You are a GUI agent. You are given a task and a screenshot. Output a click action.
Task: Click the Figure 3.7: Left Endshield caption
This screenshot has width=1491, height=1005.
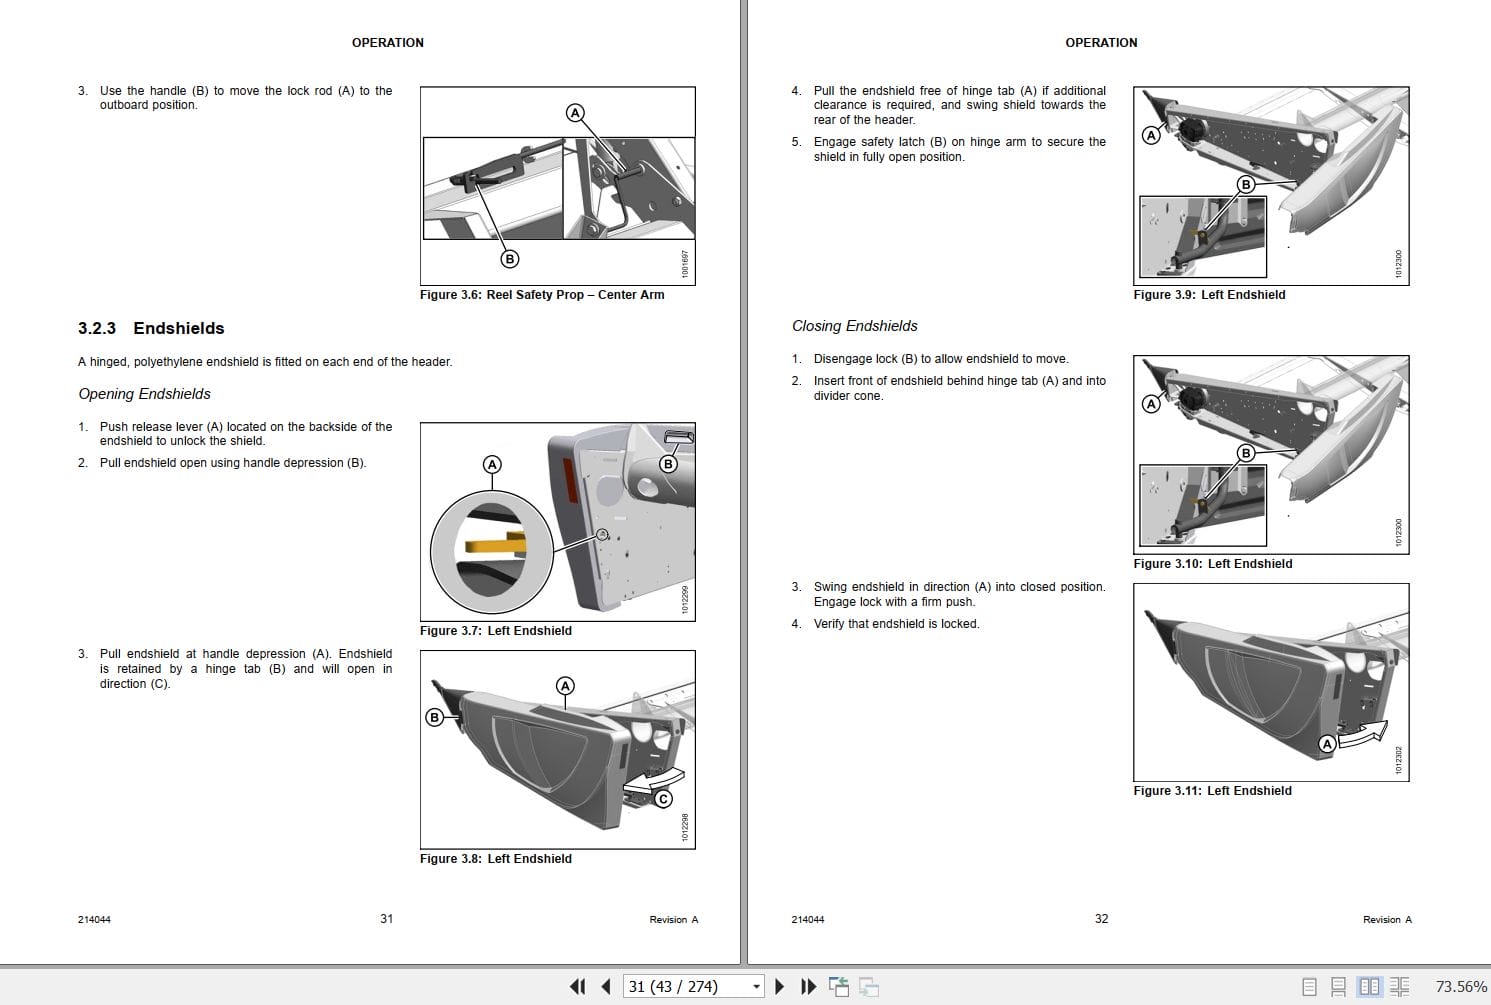[x=496, y=631]
